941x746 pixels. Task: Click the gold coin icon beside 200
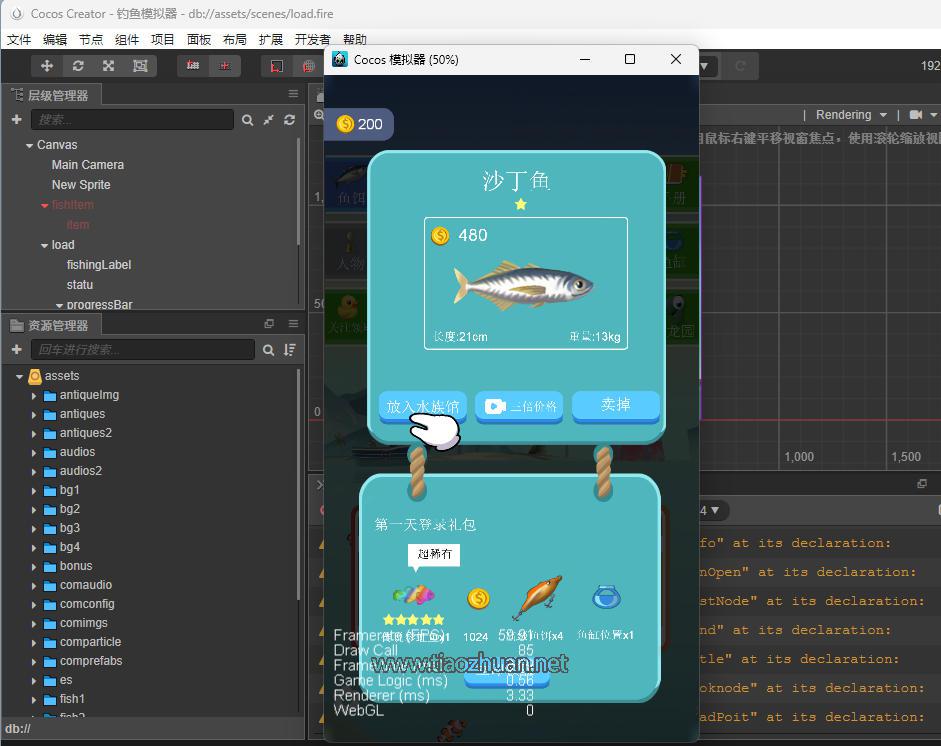point(345,124)
